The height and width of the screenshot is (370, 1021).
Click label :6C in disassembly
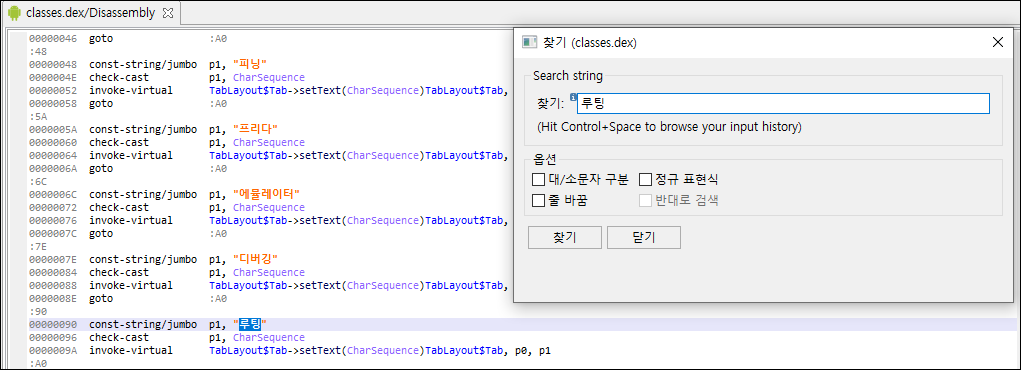tap(38, 181)
